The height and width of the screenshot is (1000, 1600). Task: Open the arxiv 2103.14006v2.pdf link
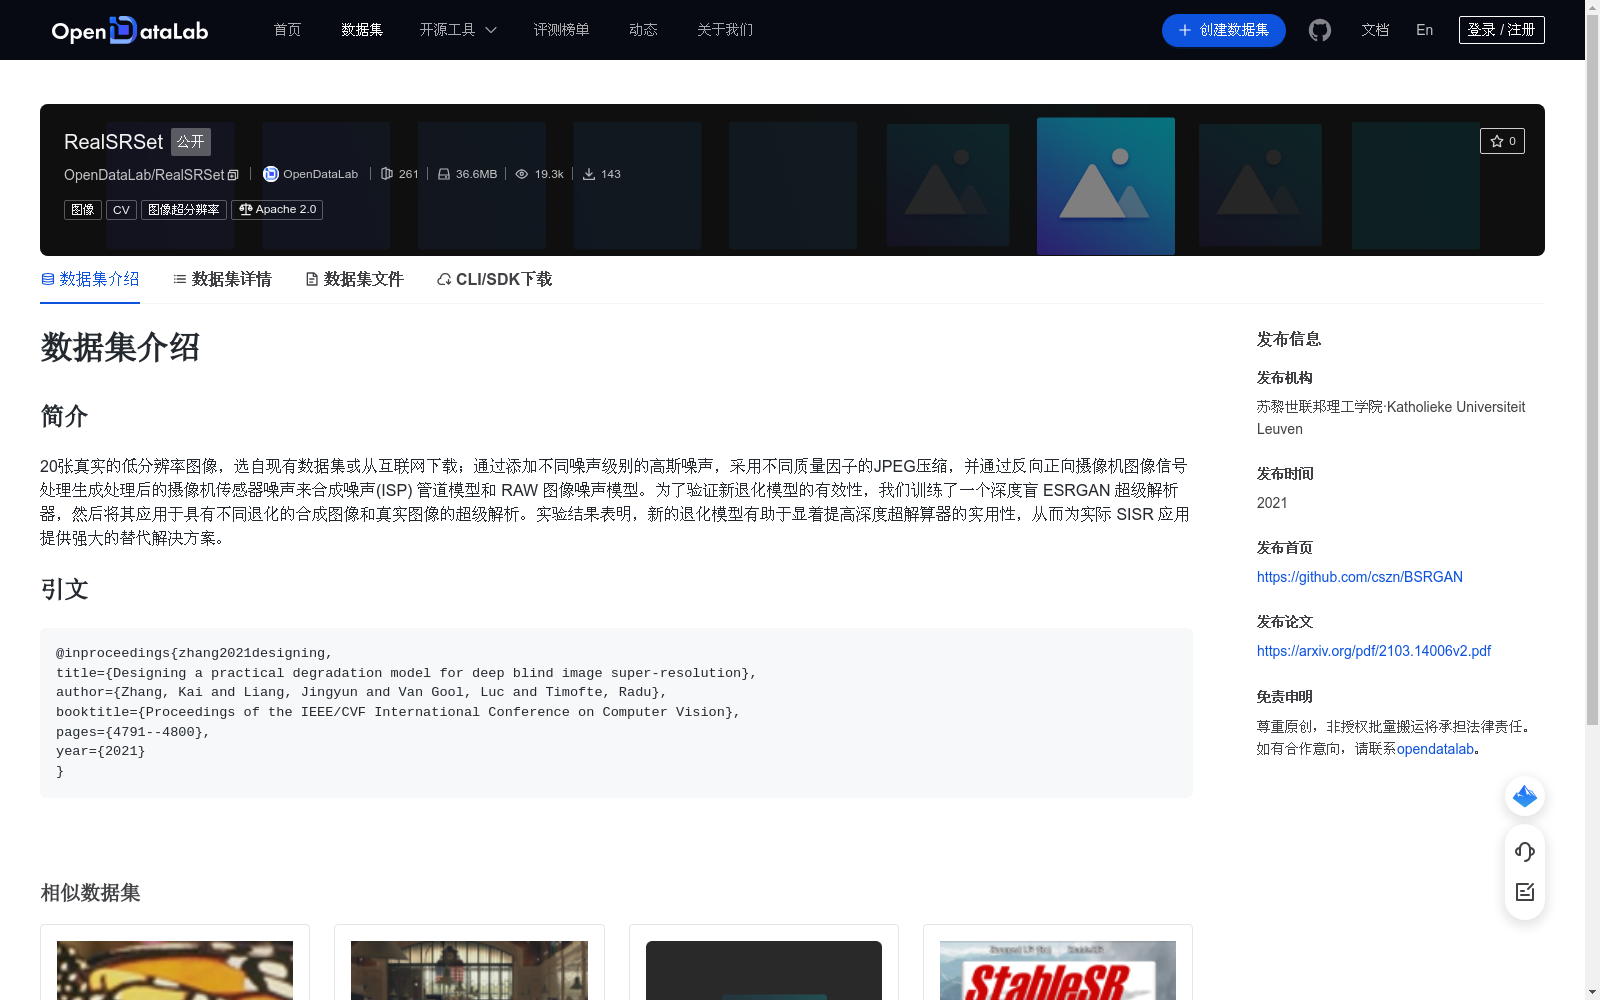[x=1374, y=651]
